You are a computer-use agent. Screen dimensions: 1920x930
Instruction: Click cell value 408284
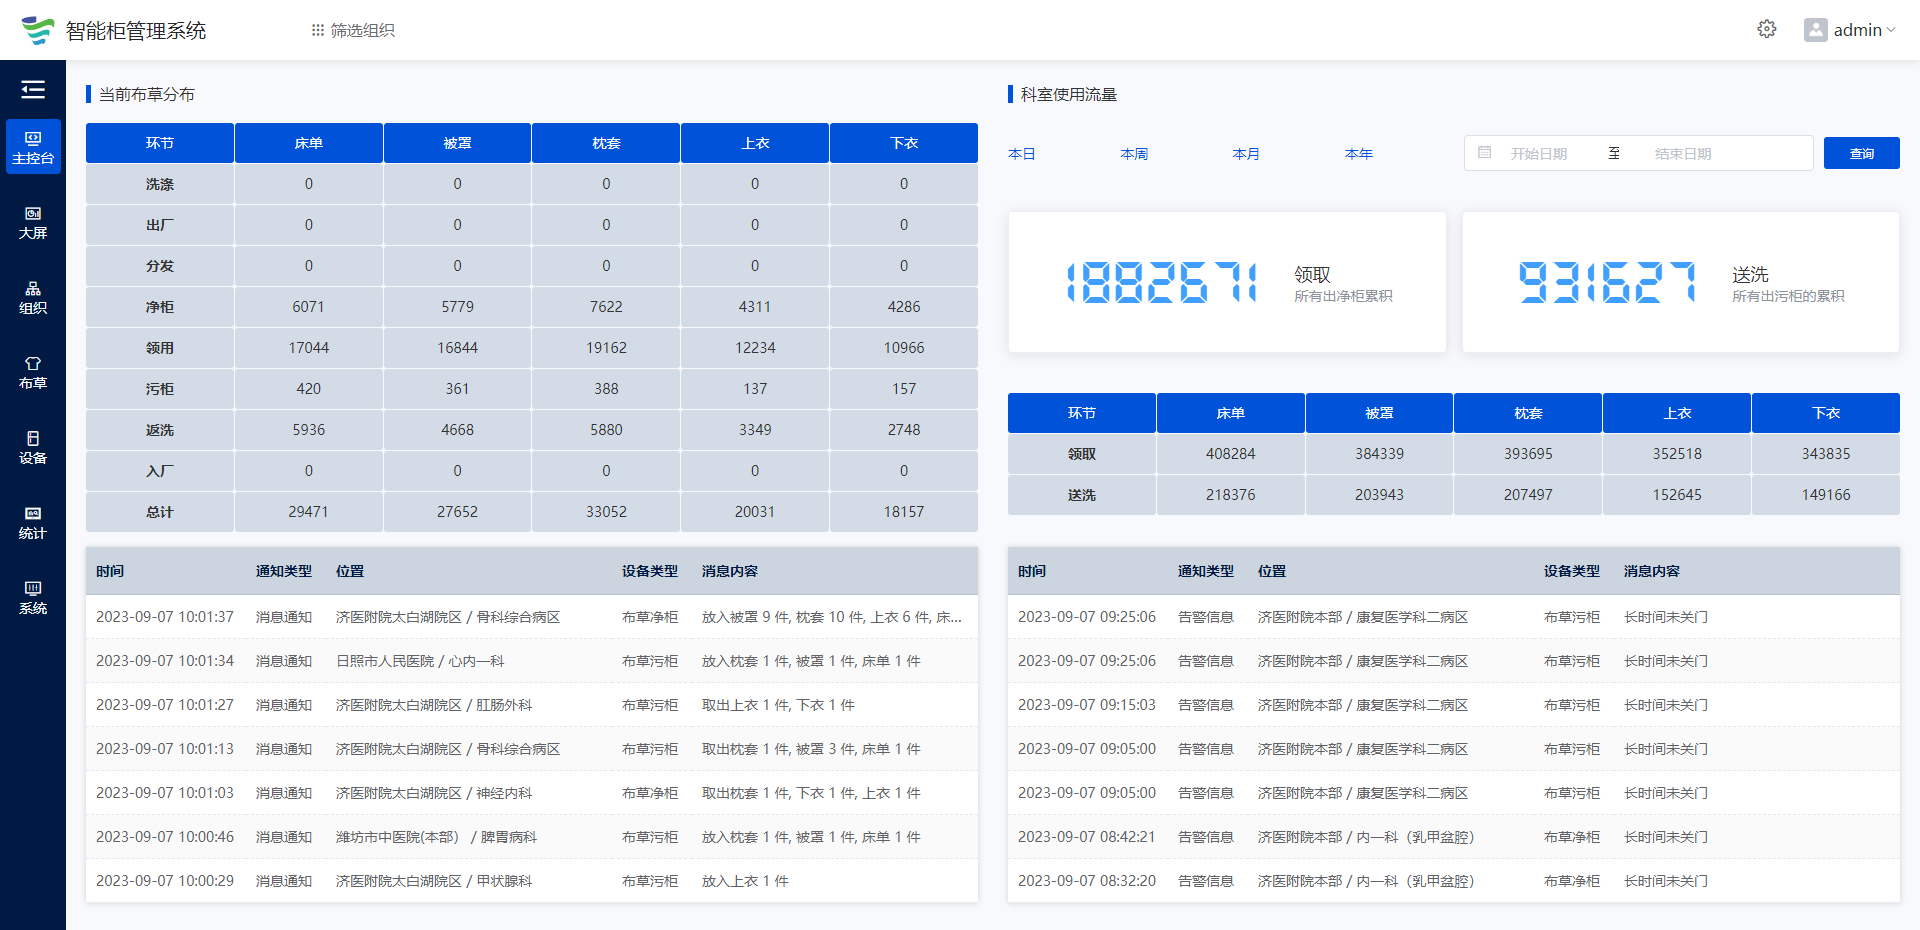(x=1231, y=454)
